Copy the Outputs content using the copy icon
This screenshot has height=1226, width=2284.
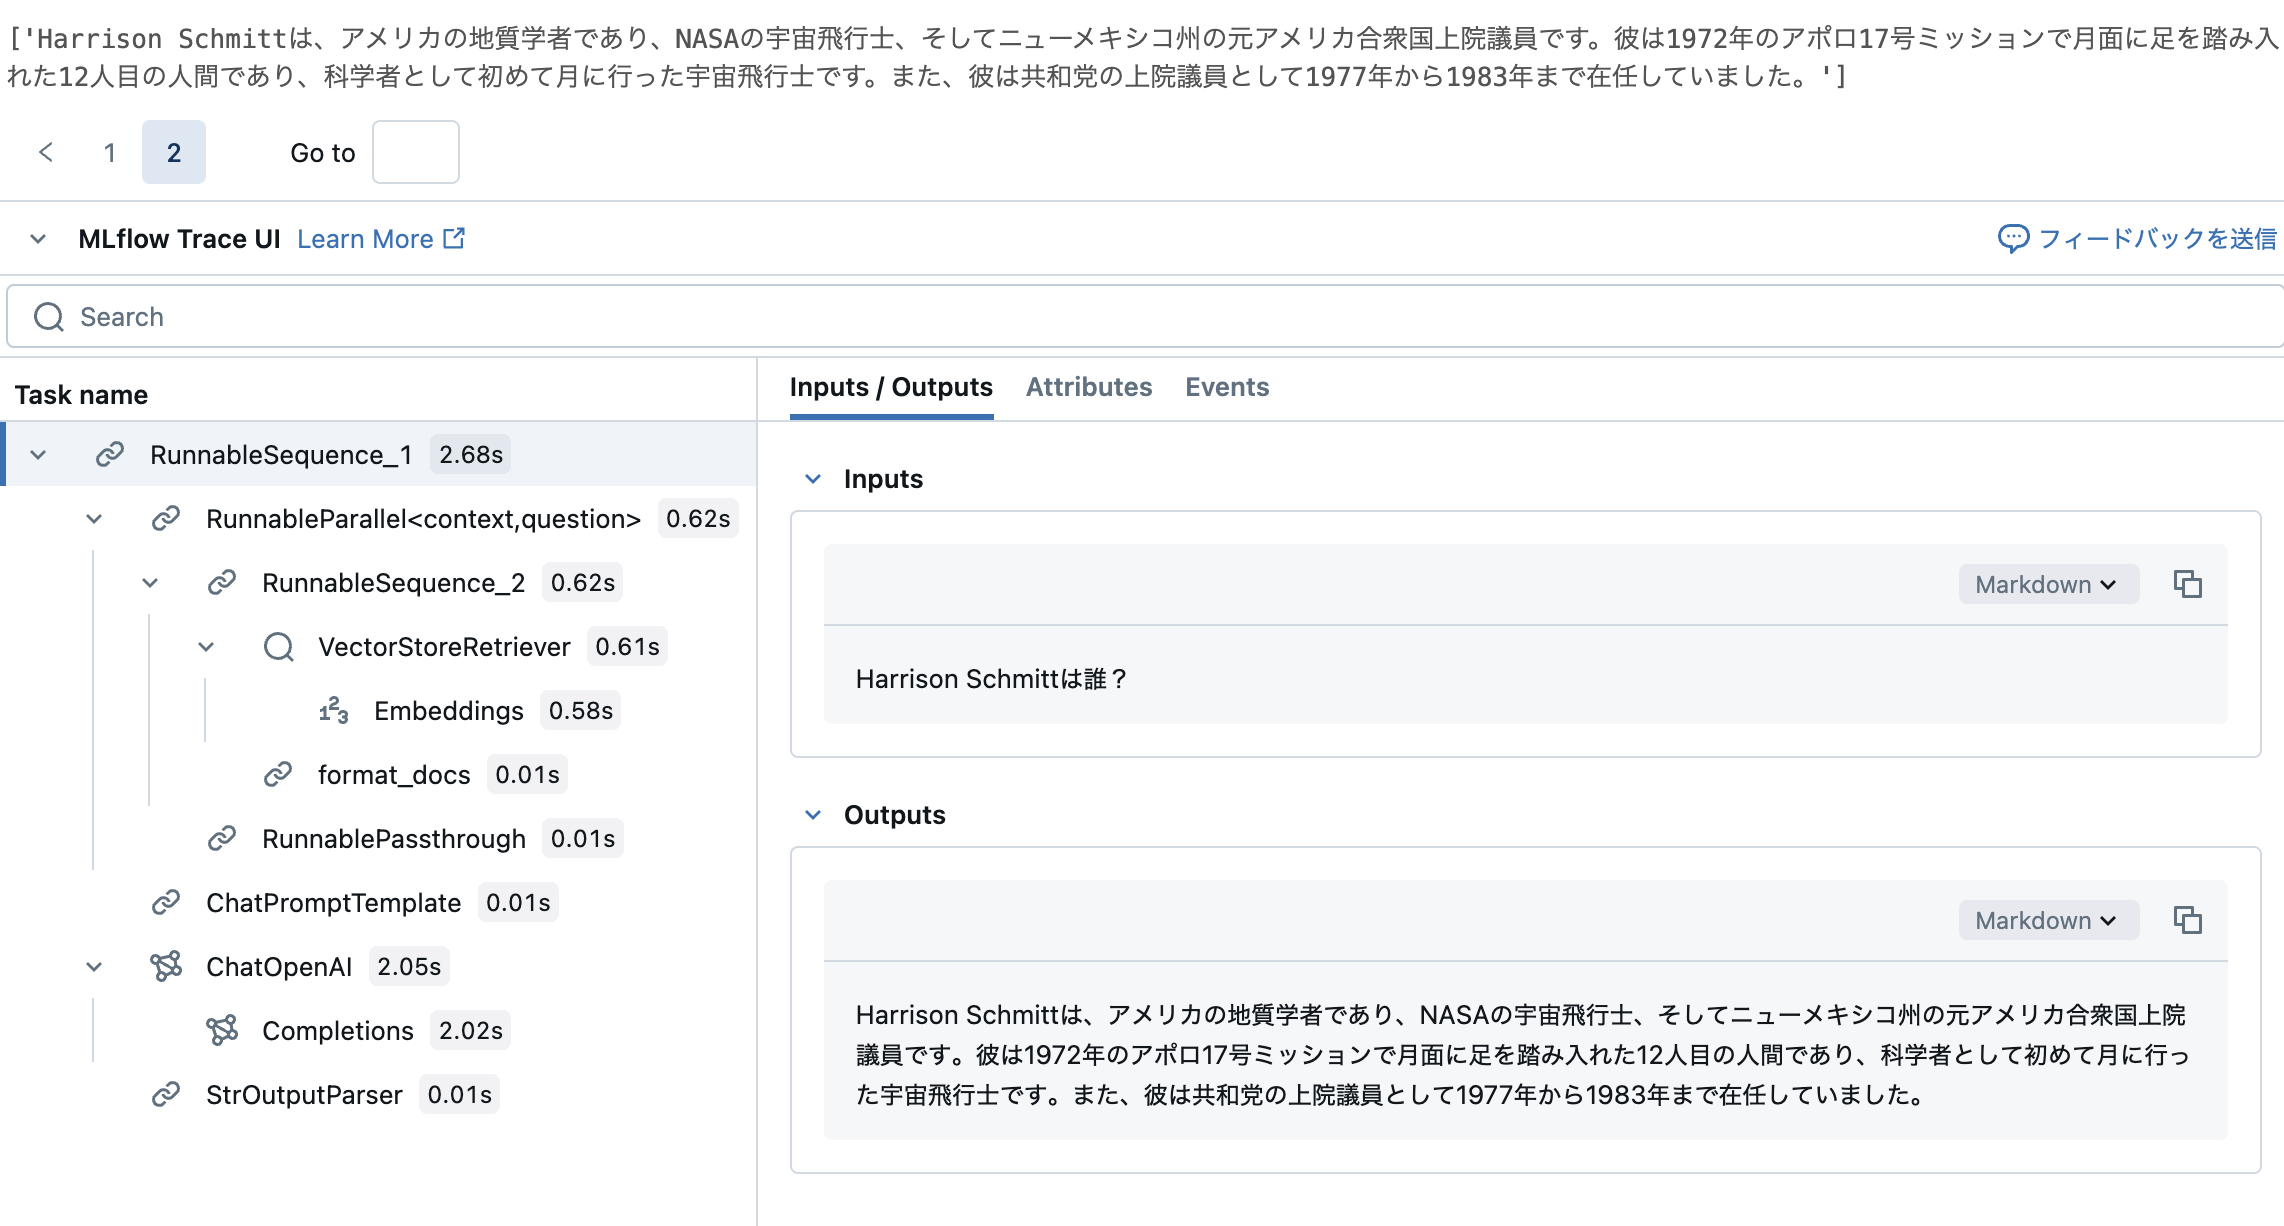[2188, 920]
